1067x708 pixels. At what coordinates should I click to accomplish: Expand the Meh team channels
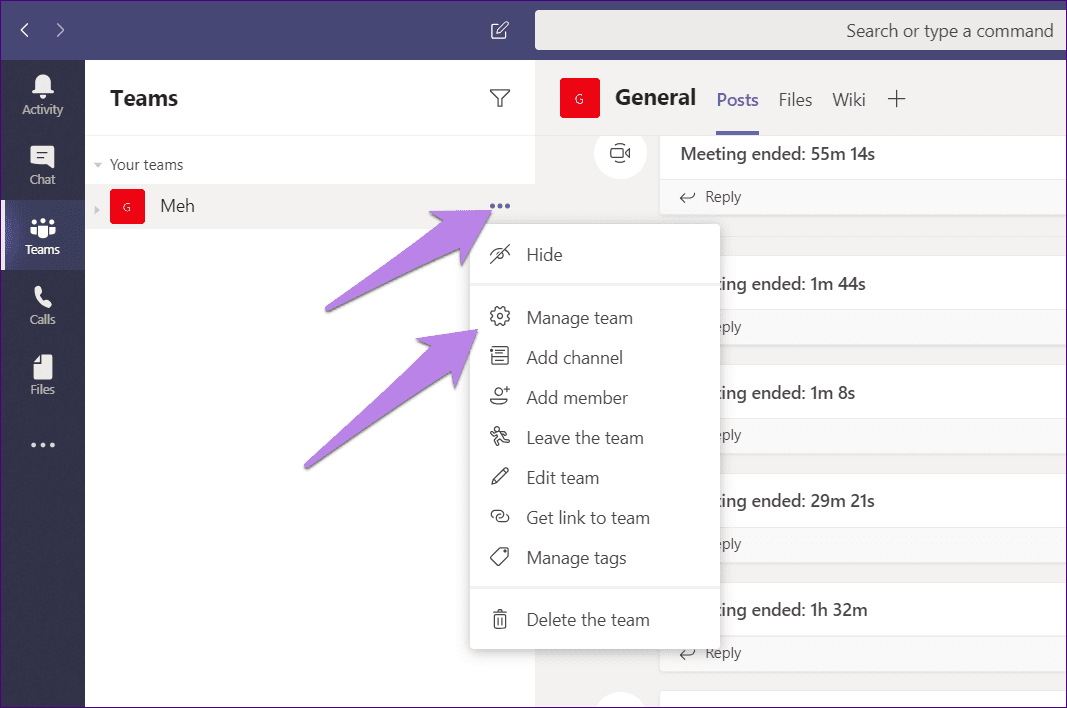coord(97,208)
